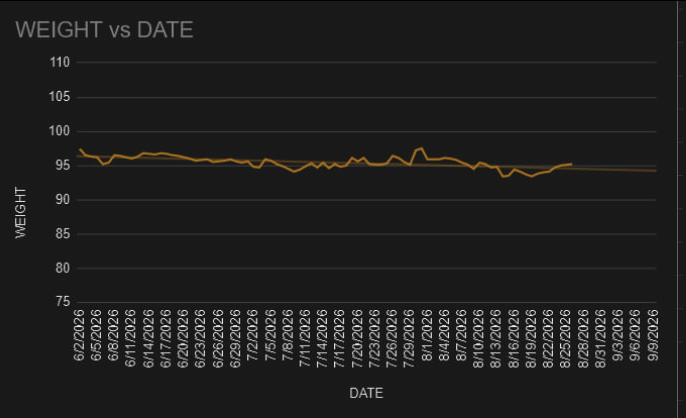This screenshot has width=686, height=418.
Task: Select the 6/17/2026 date label
Action: (x=165, y=338)
